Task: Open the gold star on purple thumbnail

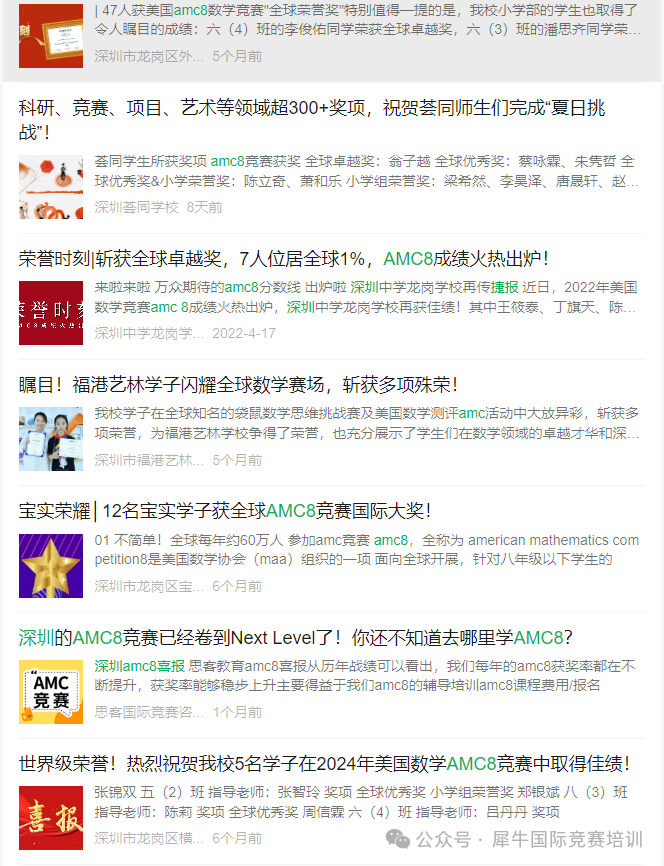Action: (51, 566)
